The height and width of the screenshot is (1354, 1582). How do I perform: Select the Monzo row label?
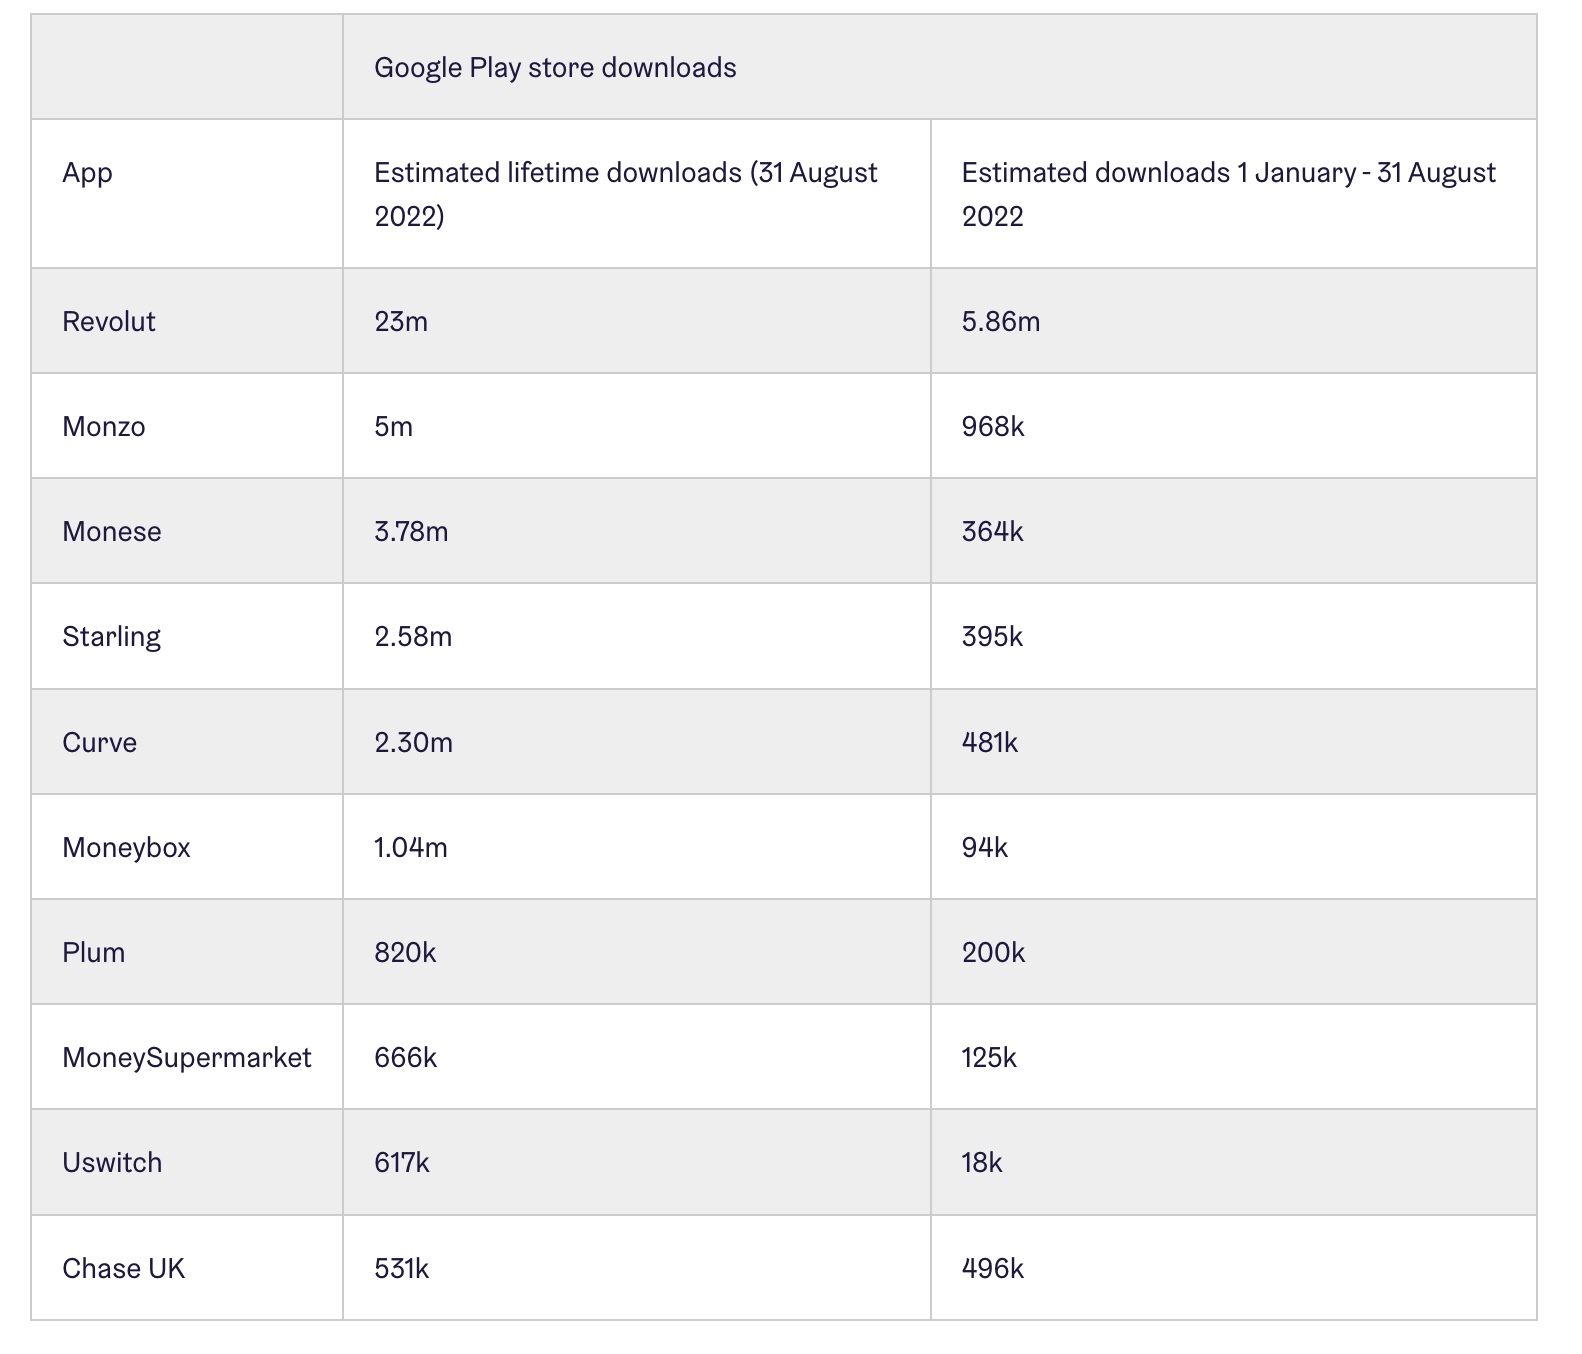[187, 426]
